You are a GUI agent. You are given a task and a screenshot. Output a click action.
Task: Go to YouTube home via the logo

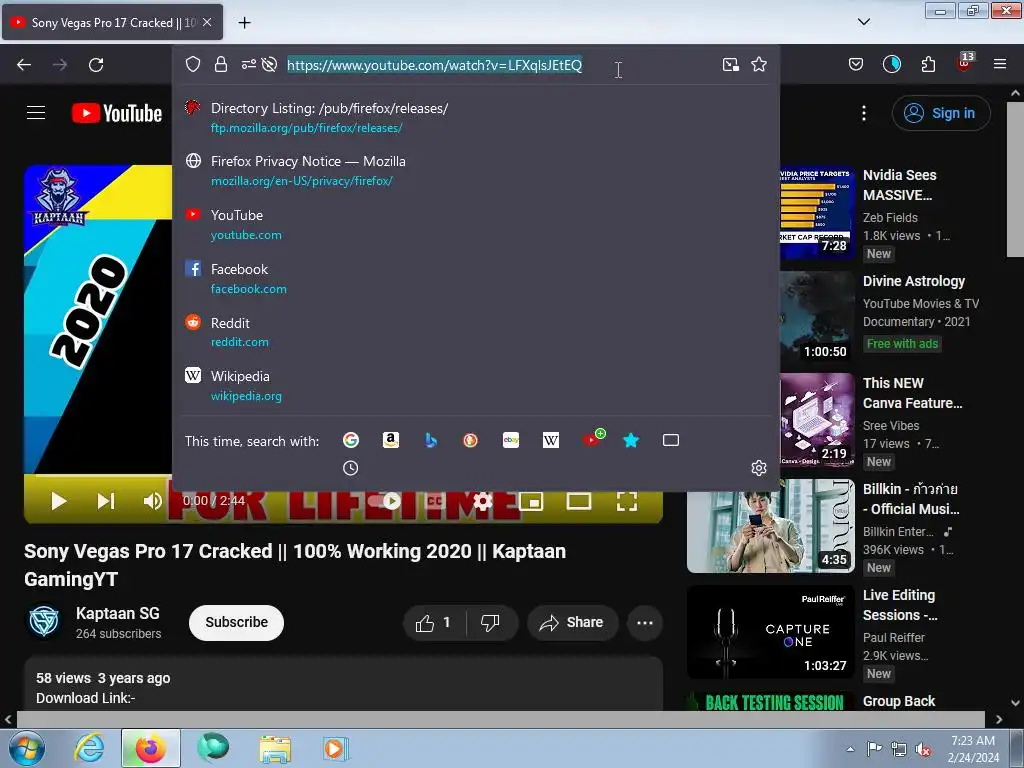117,113
